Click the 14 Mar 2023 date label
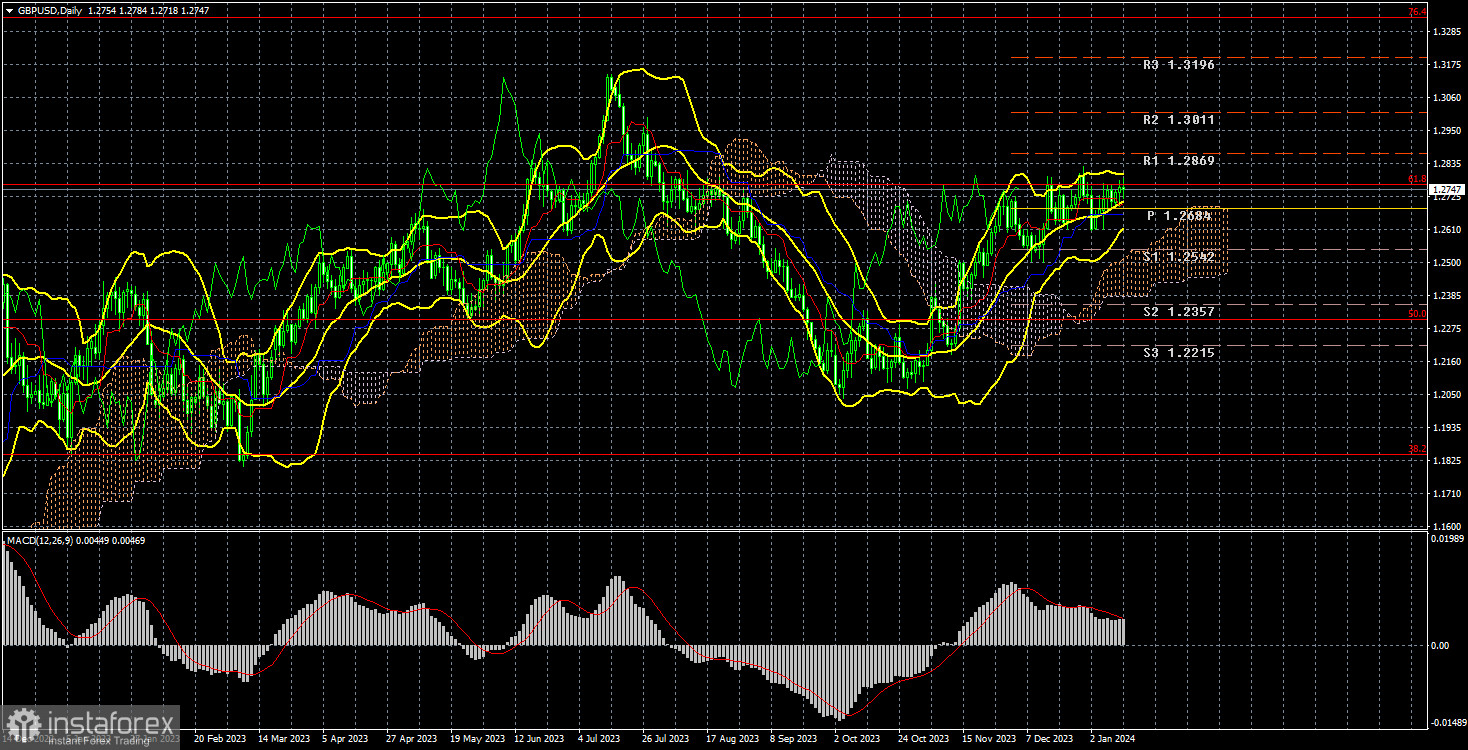 pos(284,739)
